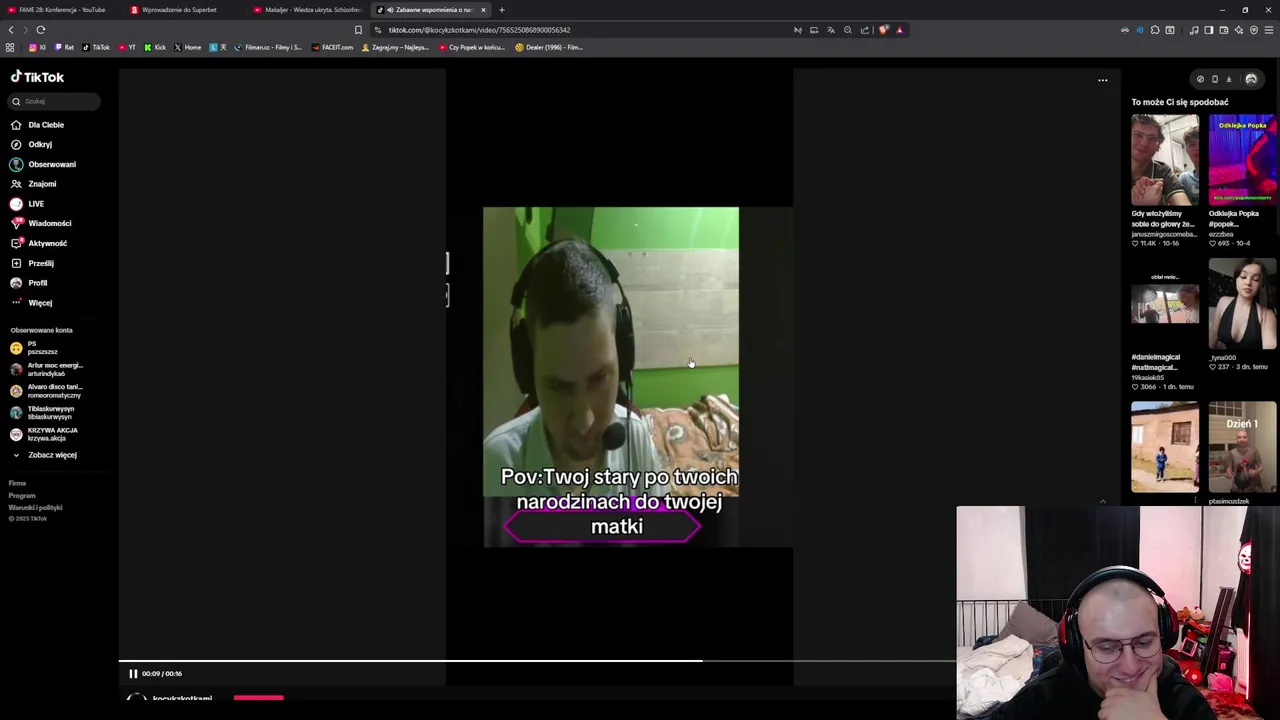This screenshot has width=1280, height=720.
Task: Open Brave Rewards triangle icon
Action: point(899,30)
